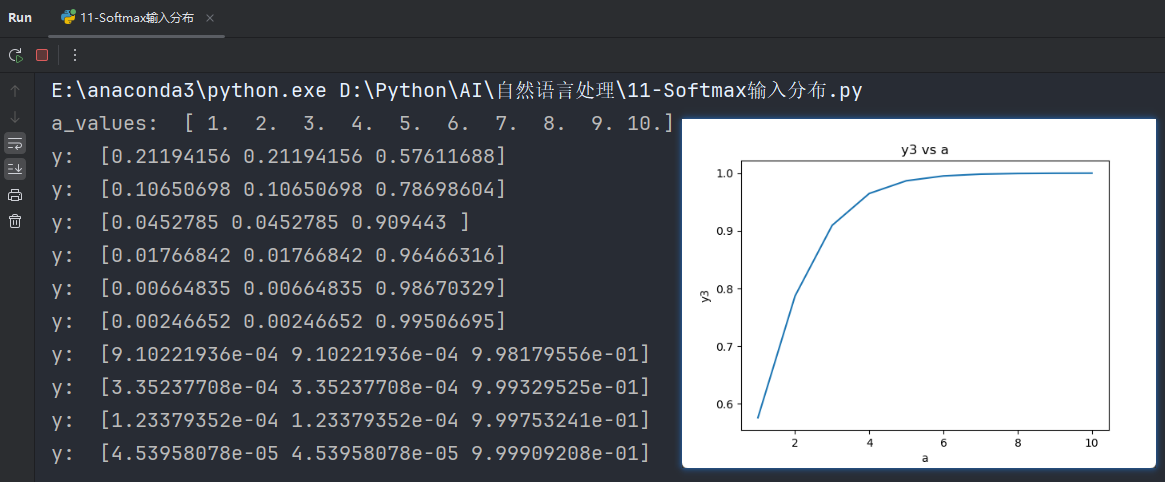Click output line with 0.99506695
Screen dimensions: 1165x482
click(278, 322)
